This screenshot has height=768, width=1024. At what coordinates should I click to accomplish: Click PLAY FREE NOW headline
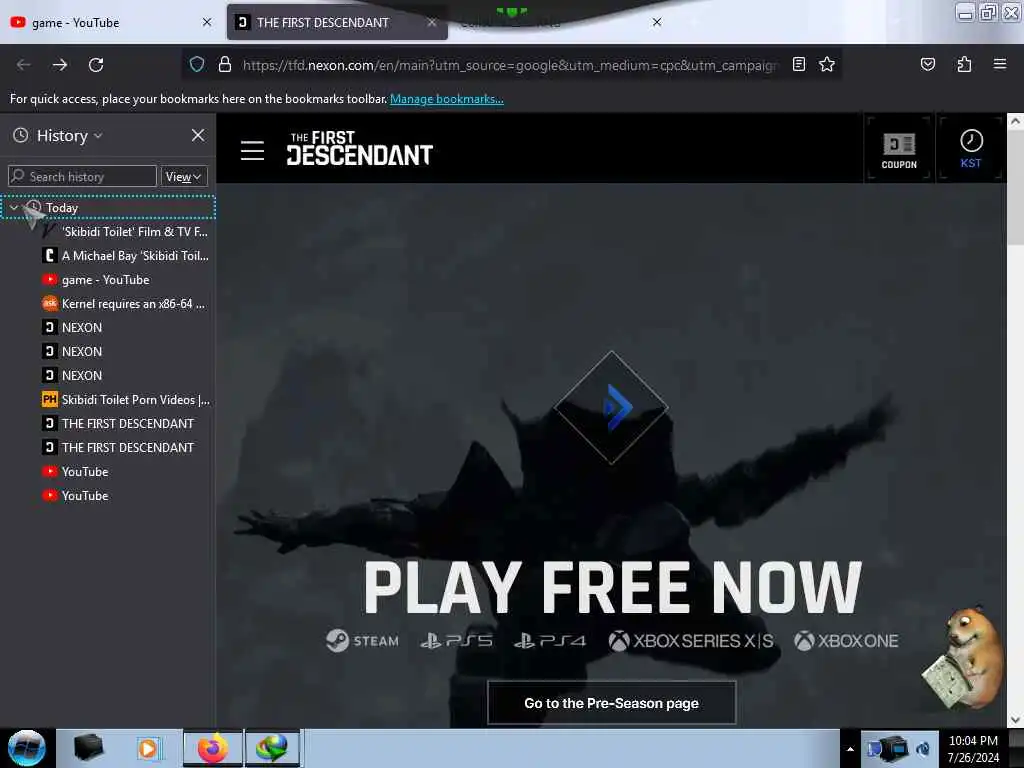tap(613, 588)
